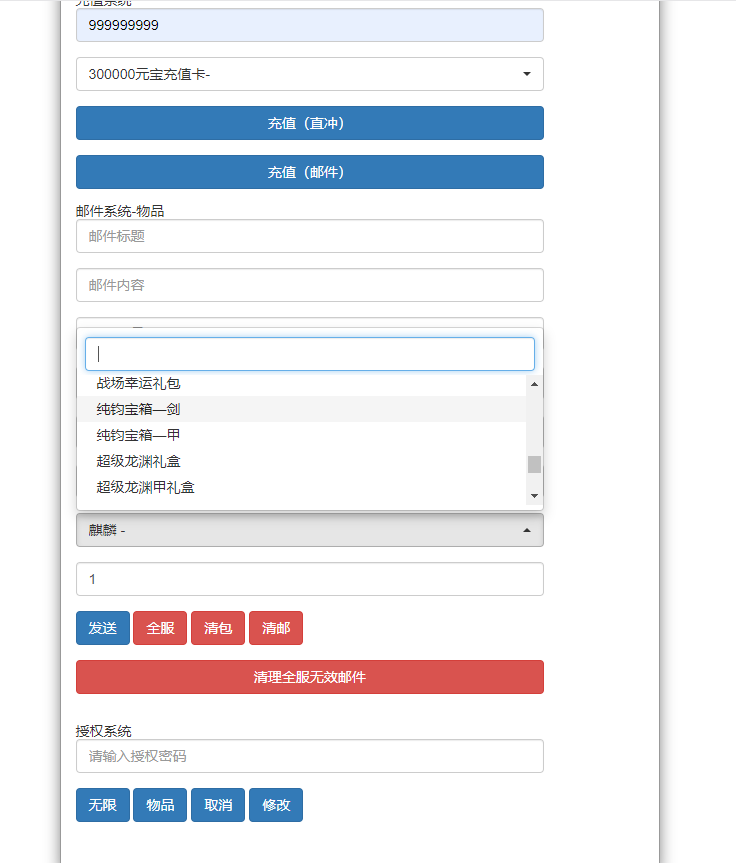Collapse the 麒麟 dropdown selector
This screenshot has height=863, width=736.
(309, 530)
